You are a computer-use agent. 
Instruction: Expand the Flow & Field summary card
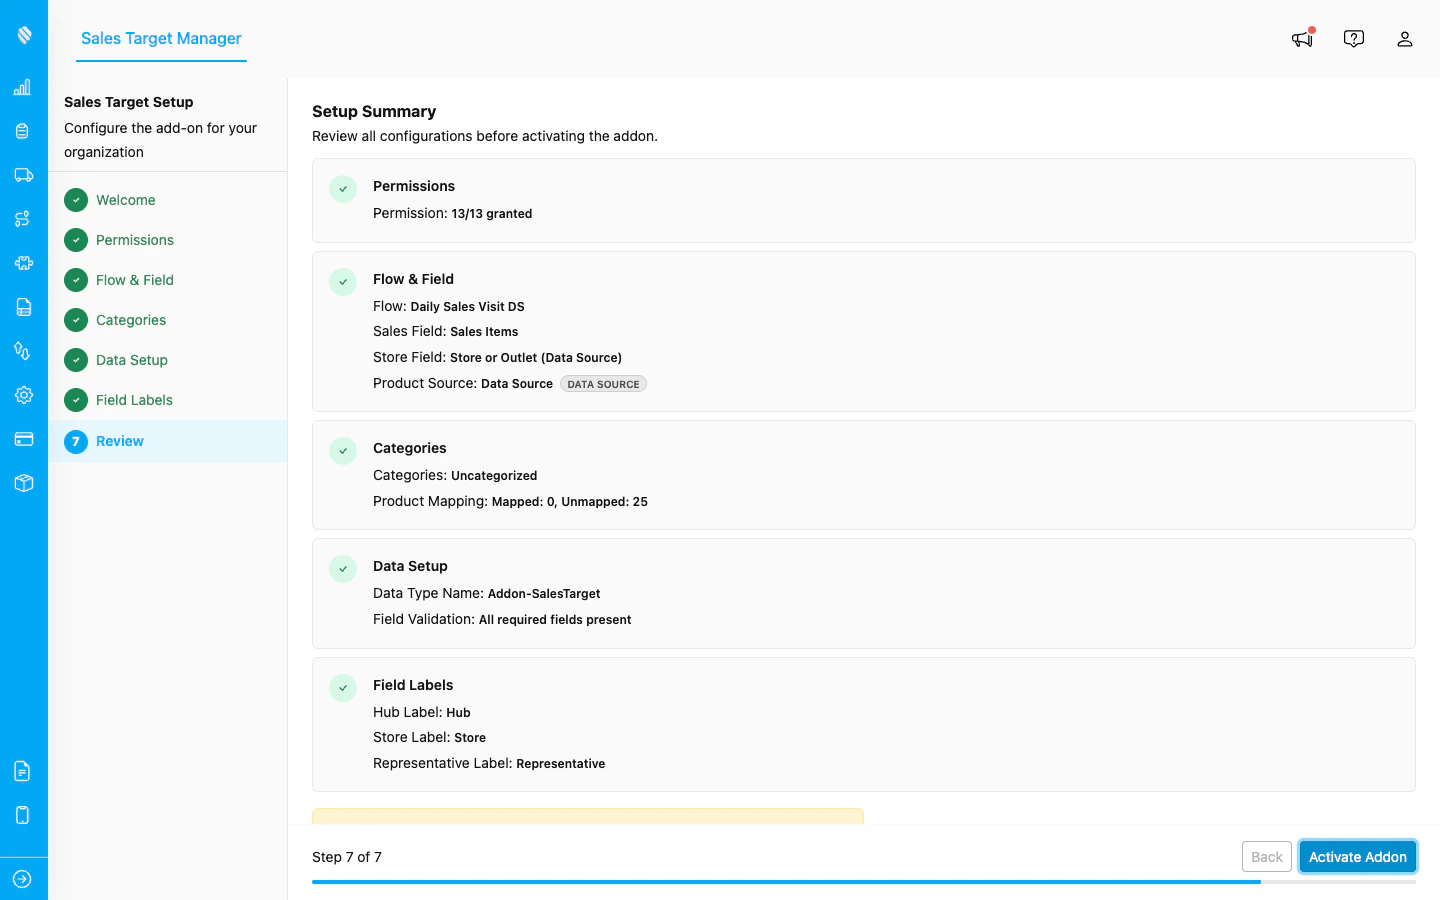point(863,331)
